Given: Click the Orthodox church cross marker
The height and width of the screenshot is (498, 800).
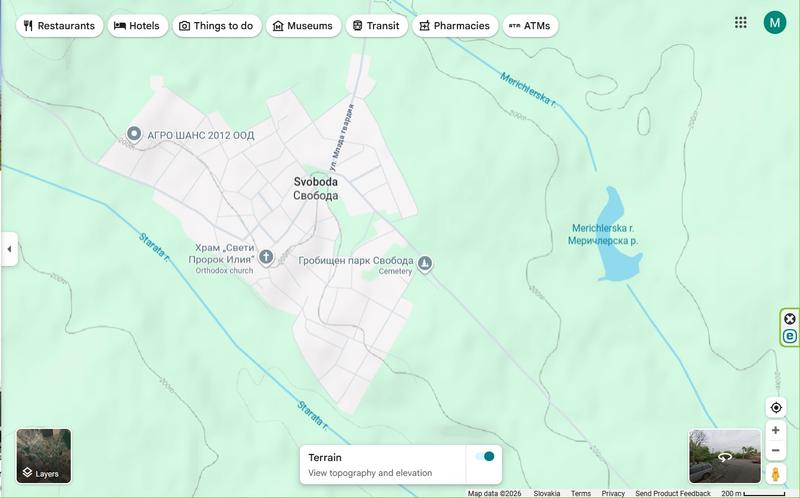Looking at the screenshot, I should (266, 257).
